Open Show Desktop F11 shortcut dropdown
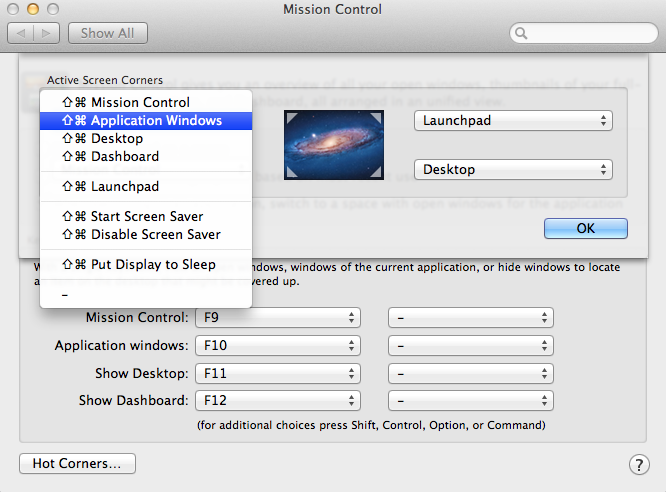Screen dimensions: 666x492 [278, 373]
